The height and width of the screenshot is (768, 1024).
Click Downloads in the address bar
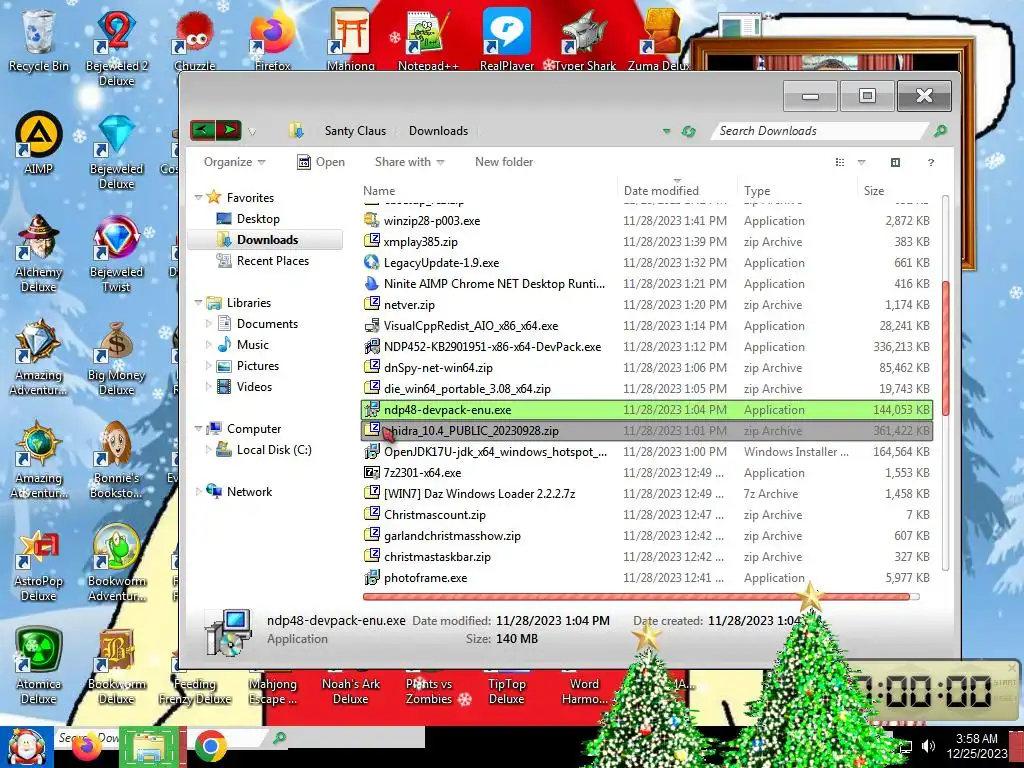[438, 131]
